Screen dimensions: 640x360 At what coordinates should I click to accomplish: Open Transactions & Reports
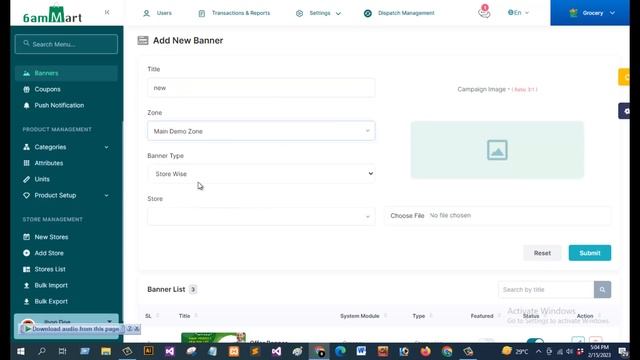[x=234, y=13]
